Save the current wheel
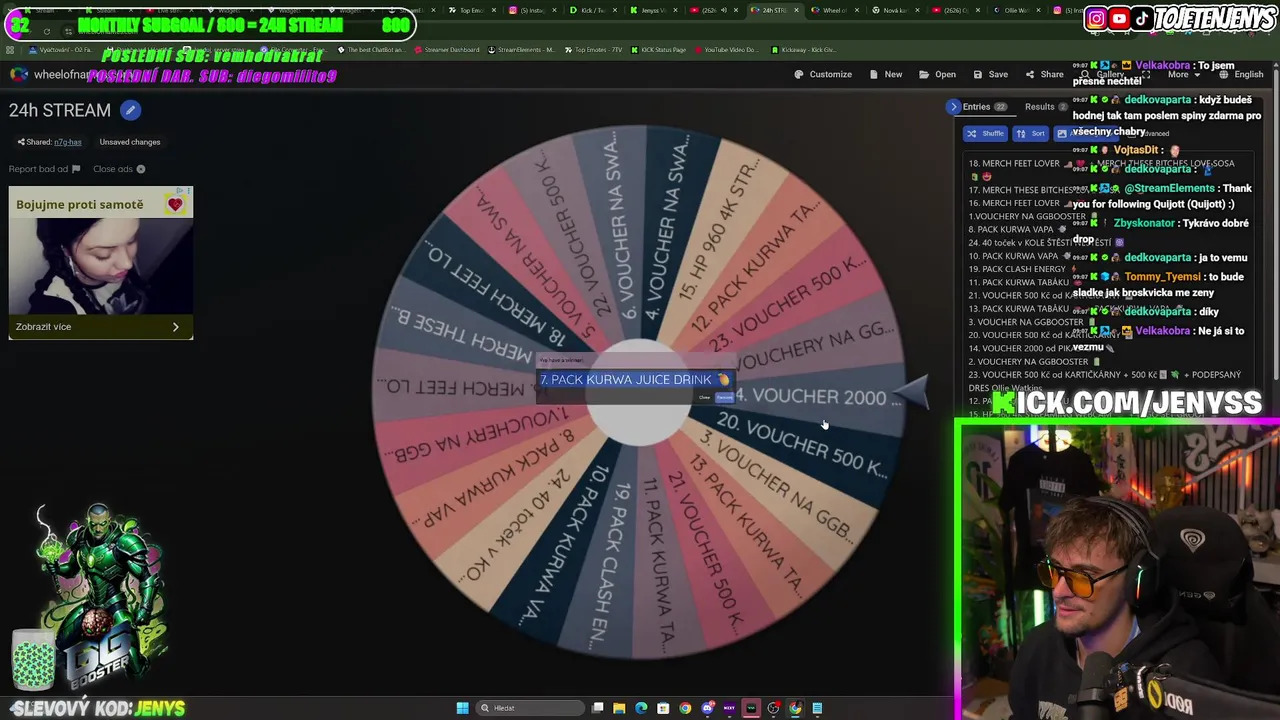 [x=991, y=74]
